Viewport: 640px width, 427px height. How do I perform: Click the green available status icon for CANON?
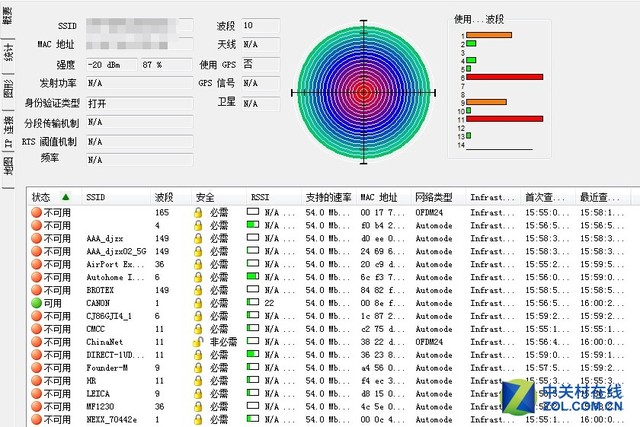point(36,303)
